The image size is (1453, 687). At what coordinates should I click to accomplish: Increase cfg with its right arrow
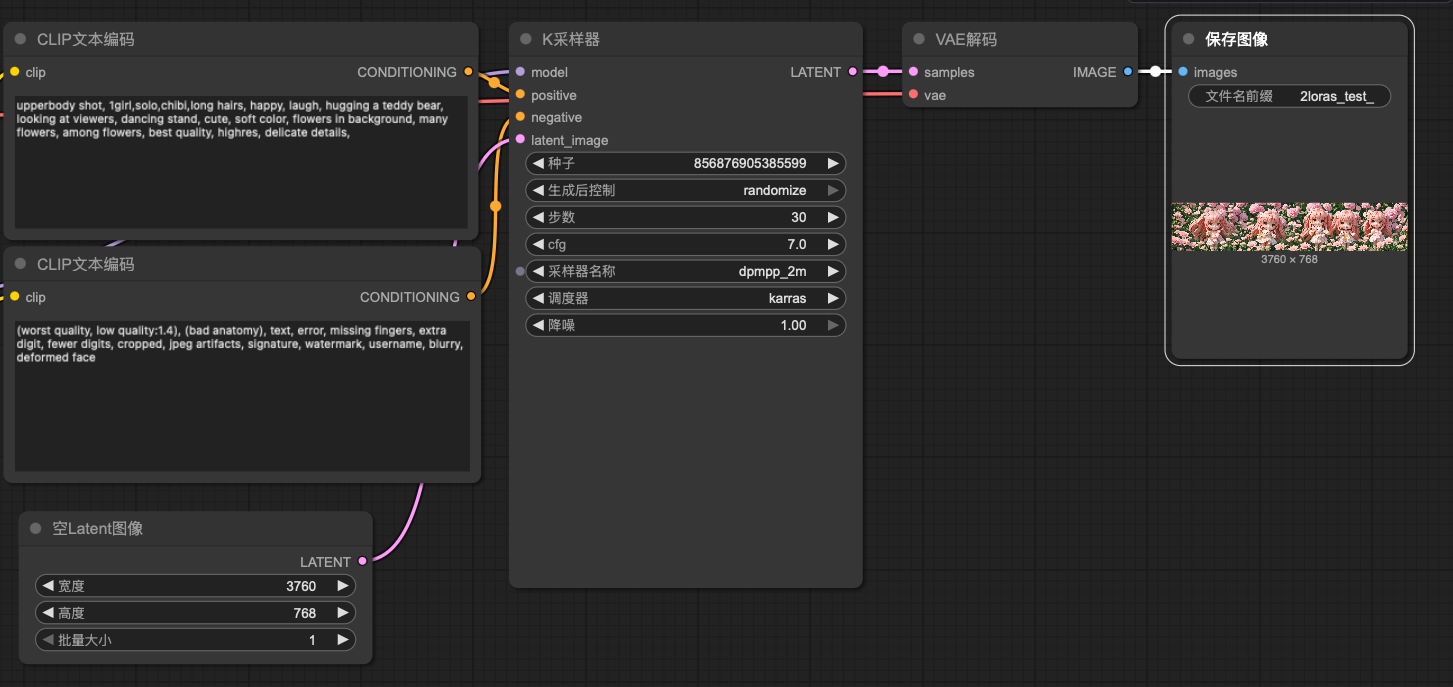(833, 244)
